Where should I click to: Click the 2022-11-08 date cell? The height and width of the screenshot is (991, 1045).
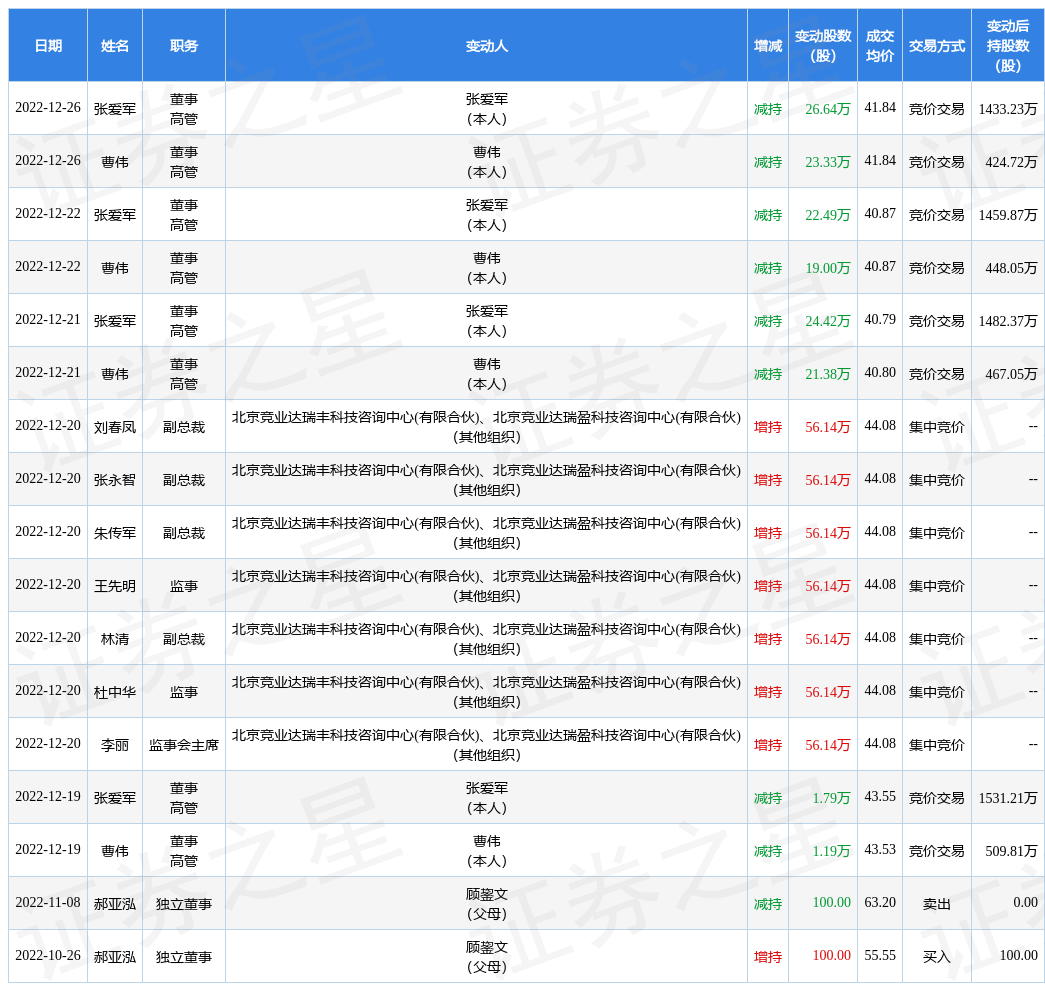pos(48,902)
